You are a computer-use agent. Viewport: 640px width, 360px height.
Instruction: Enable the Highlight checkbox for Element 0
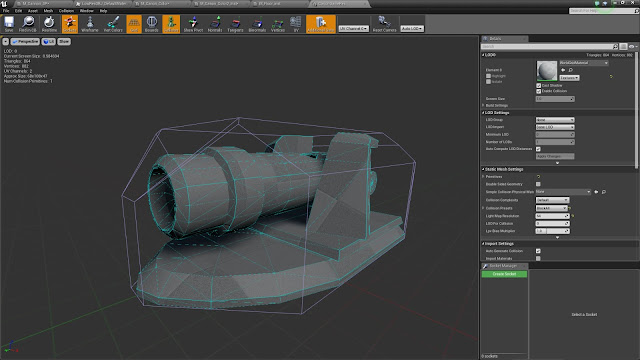tap(488, 76)
